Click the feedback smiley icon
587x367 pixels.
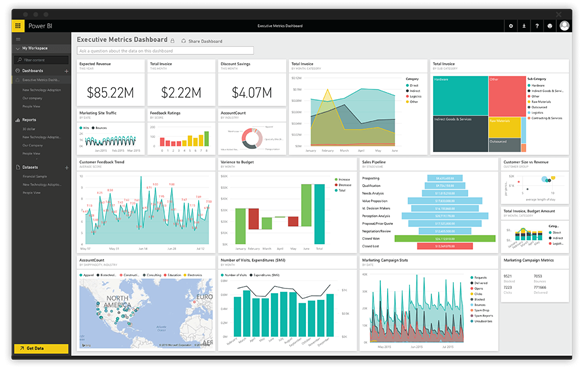[x=550, y=26]
